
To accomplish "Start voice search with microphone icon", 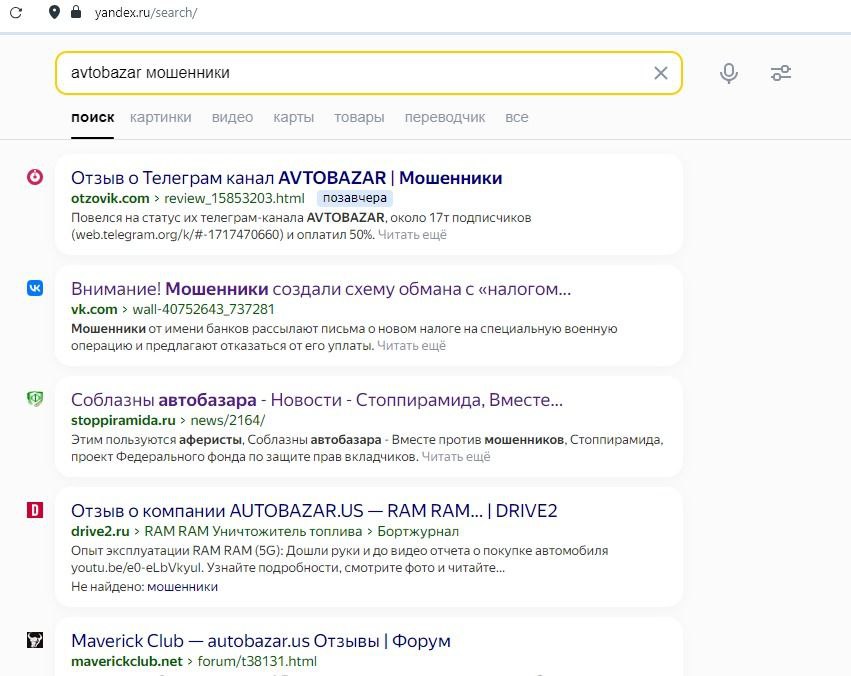I will 728,73.
